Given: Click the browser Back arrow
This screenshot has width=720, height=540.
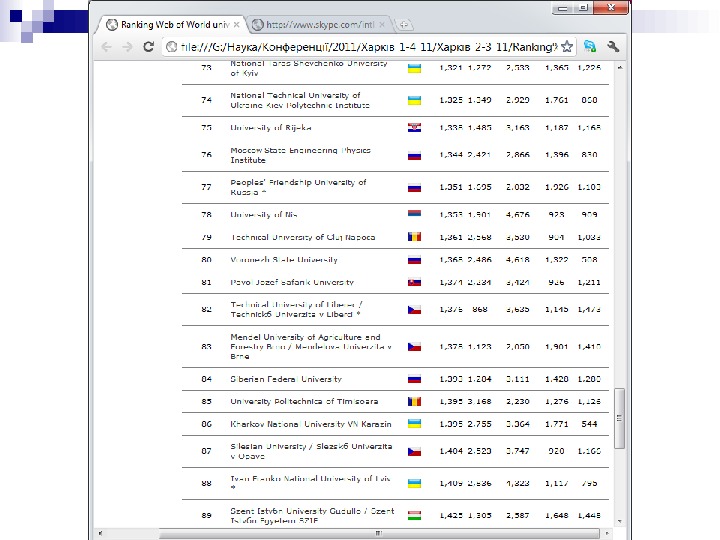Looking at the screenshot, I should coord(107,47).
